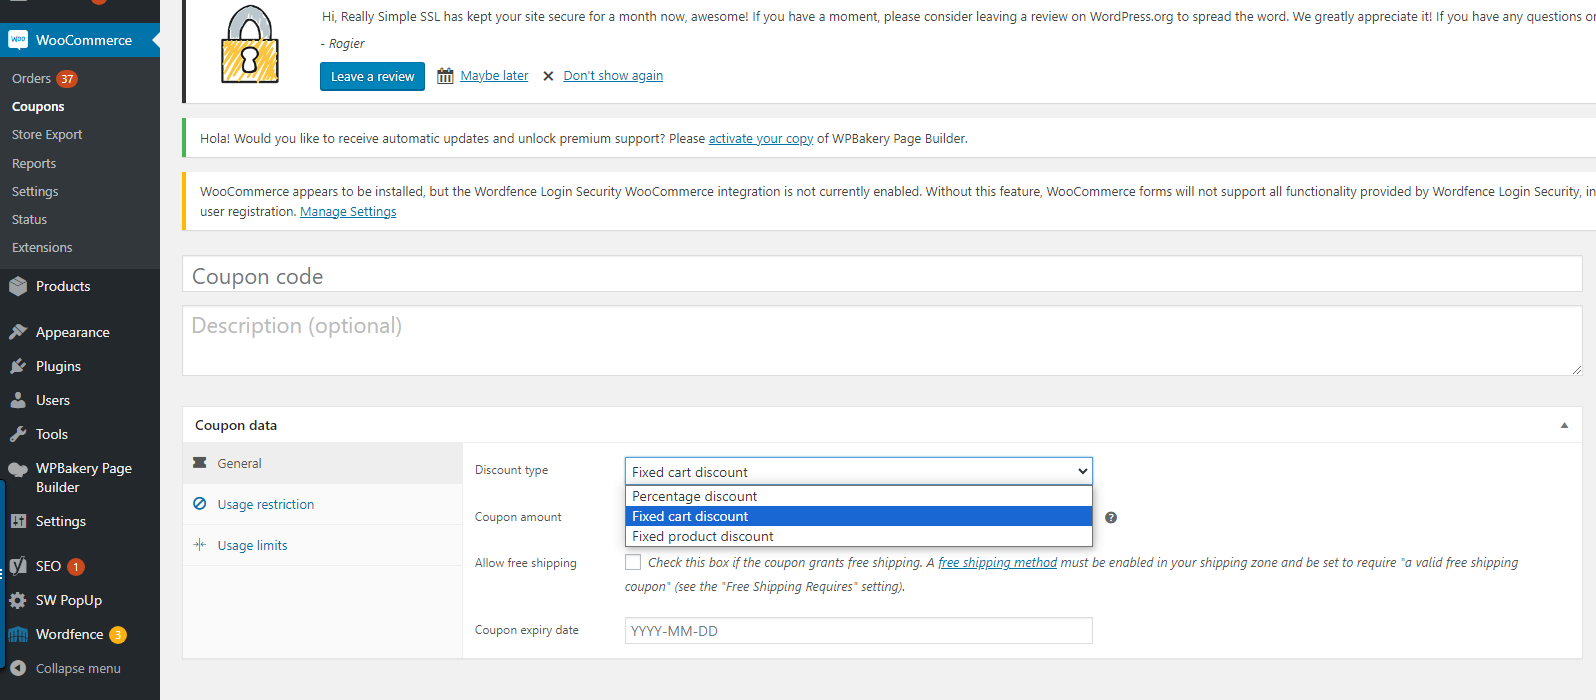Click the Leave a review button
1596x700 pixels.
click(372, 76)
